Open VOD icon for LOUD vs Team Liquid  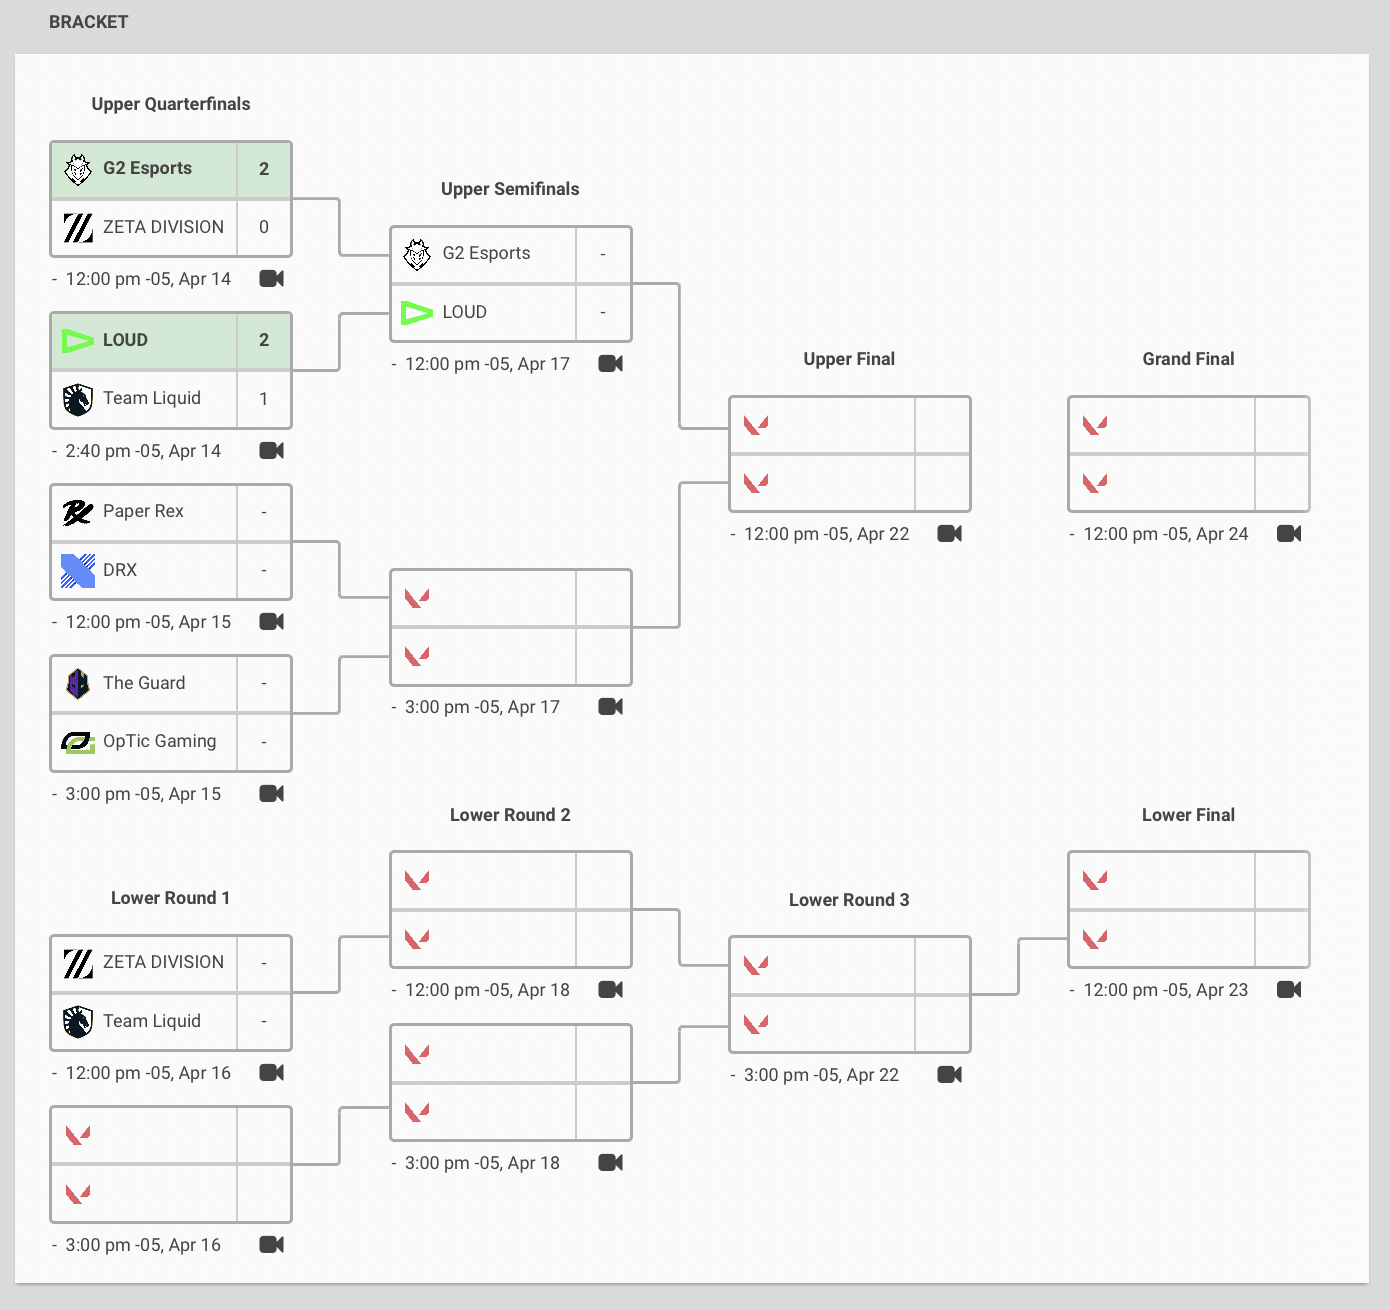tap(271, 451)
